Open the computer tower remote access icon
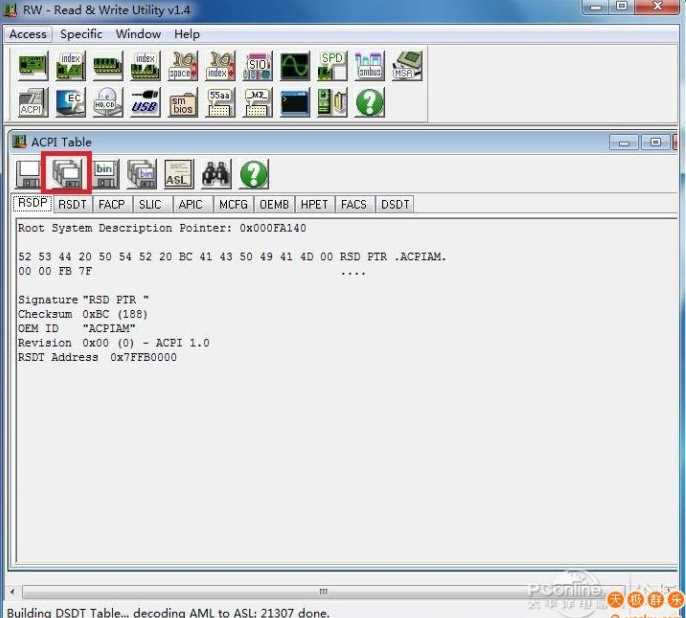Image resolution: width=686 pixels, height=618 pixels. click(332, 102)
